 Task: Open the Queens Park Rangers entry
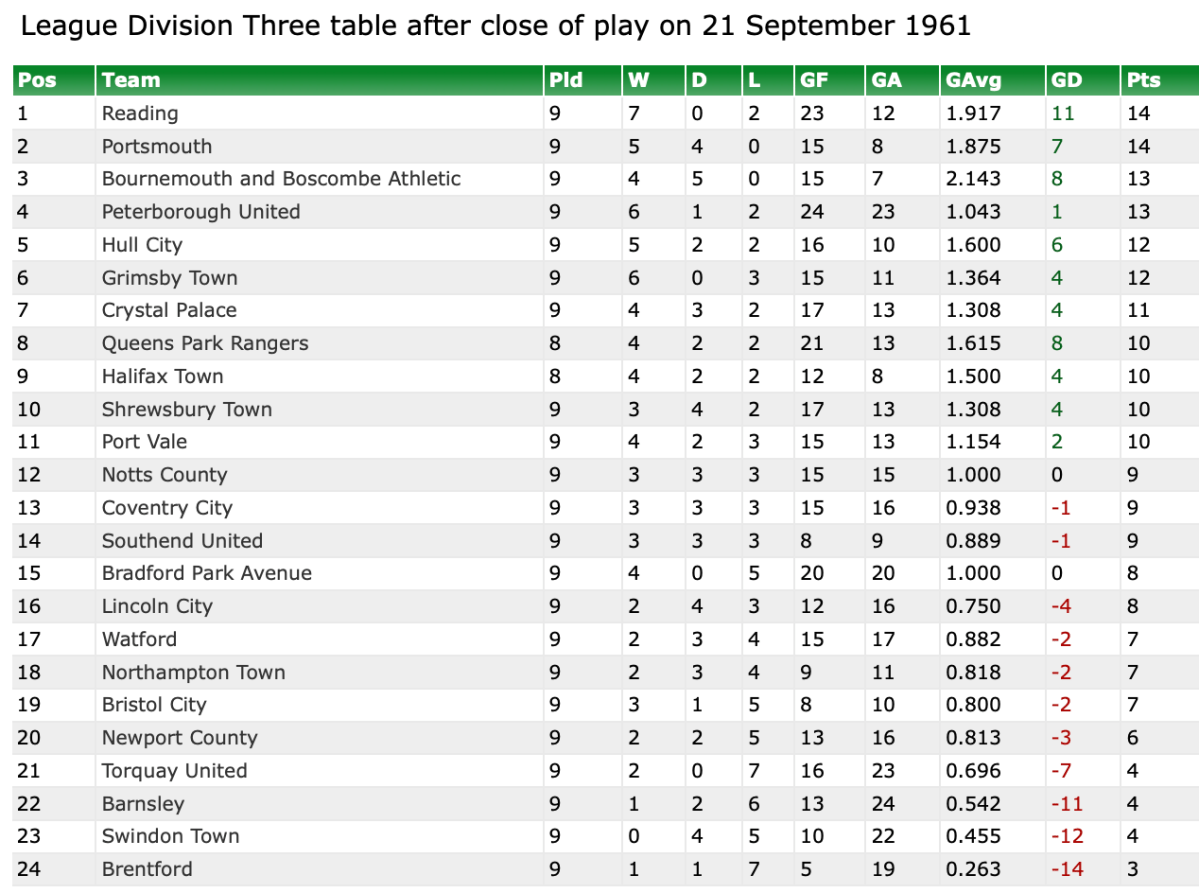205,343
